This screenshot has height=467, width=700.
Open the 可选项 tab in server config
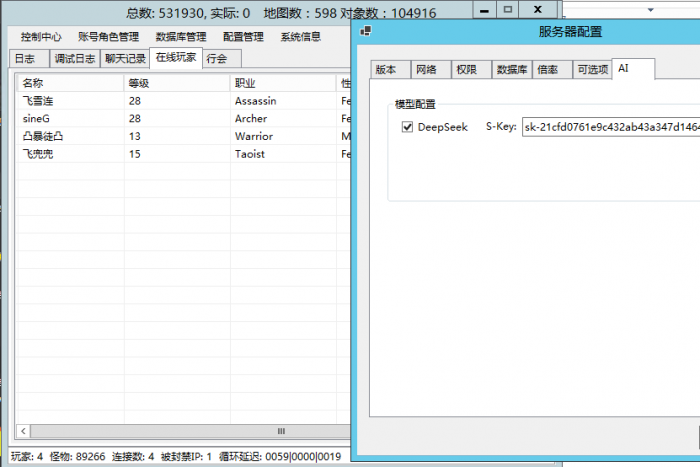click(x=592, y=70)
